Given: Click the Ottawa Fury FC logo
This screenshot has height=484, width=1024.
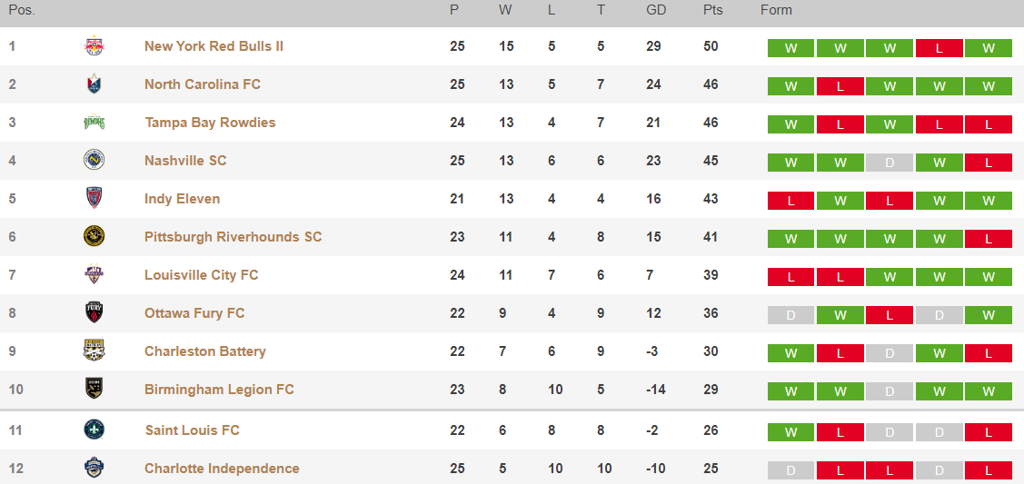Looking at the screenshot, I should pos(94,312).
